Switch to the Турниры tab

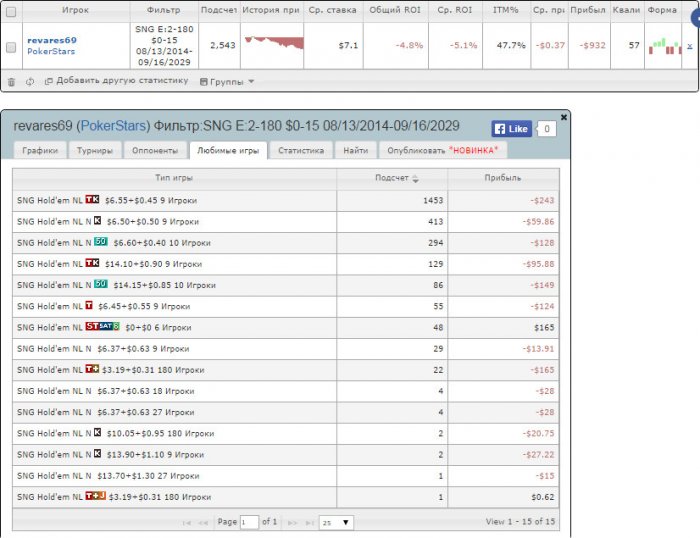pos(95,150)
